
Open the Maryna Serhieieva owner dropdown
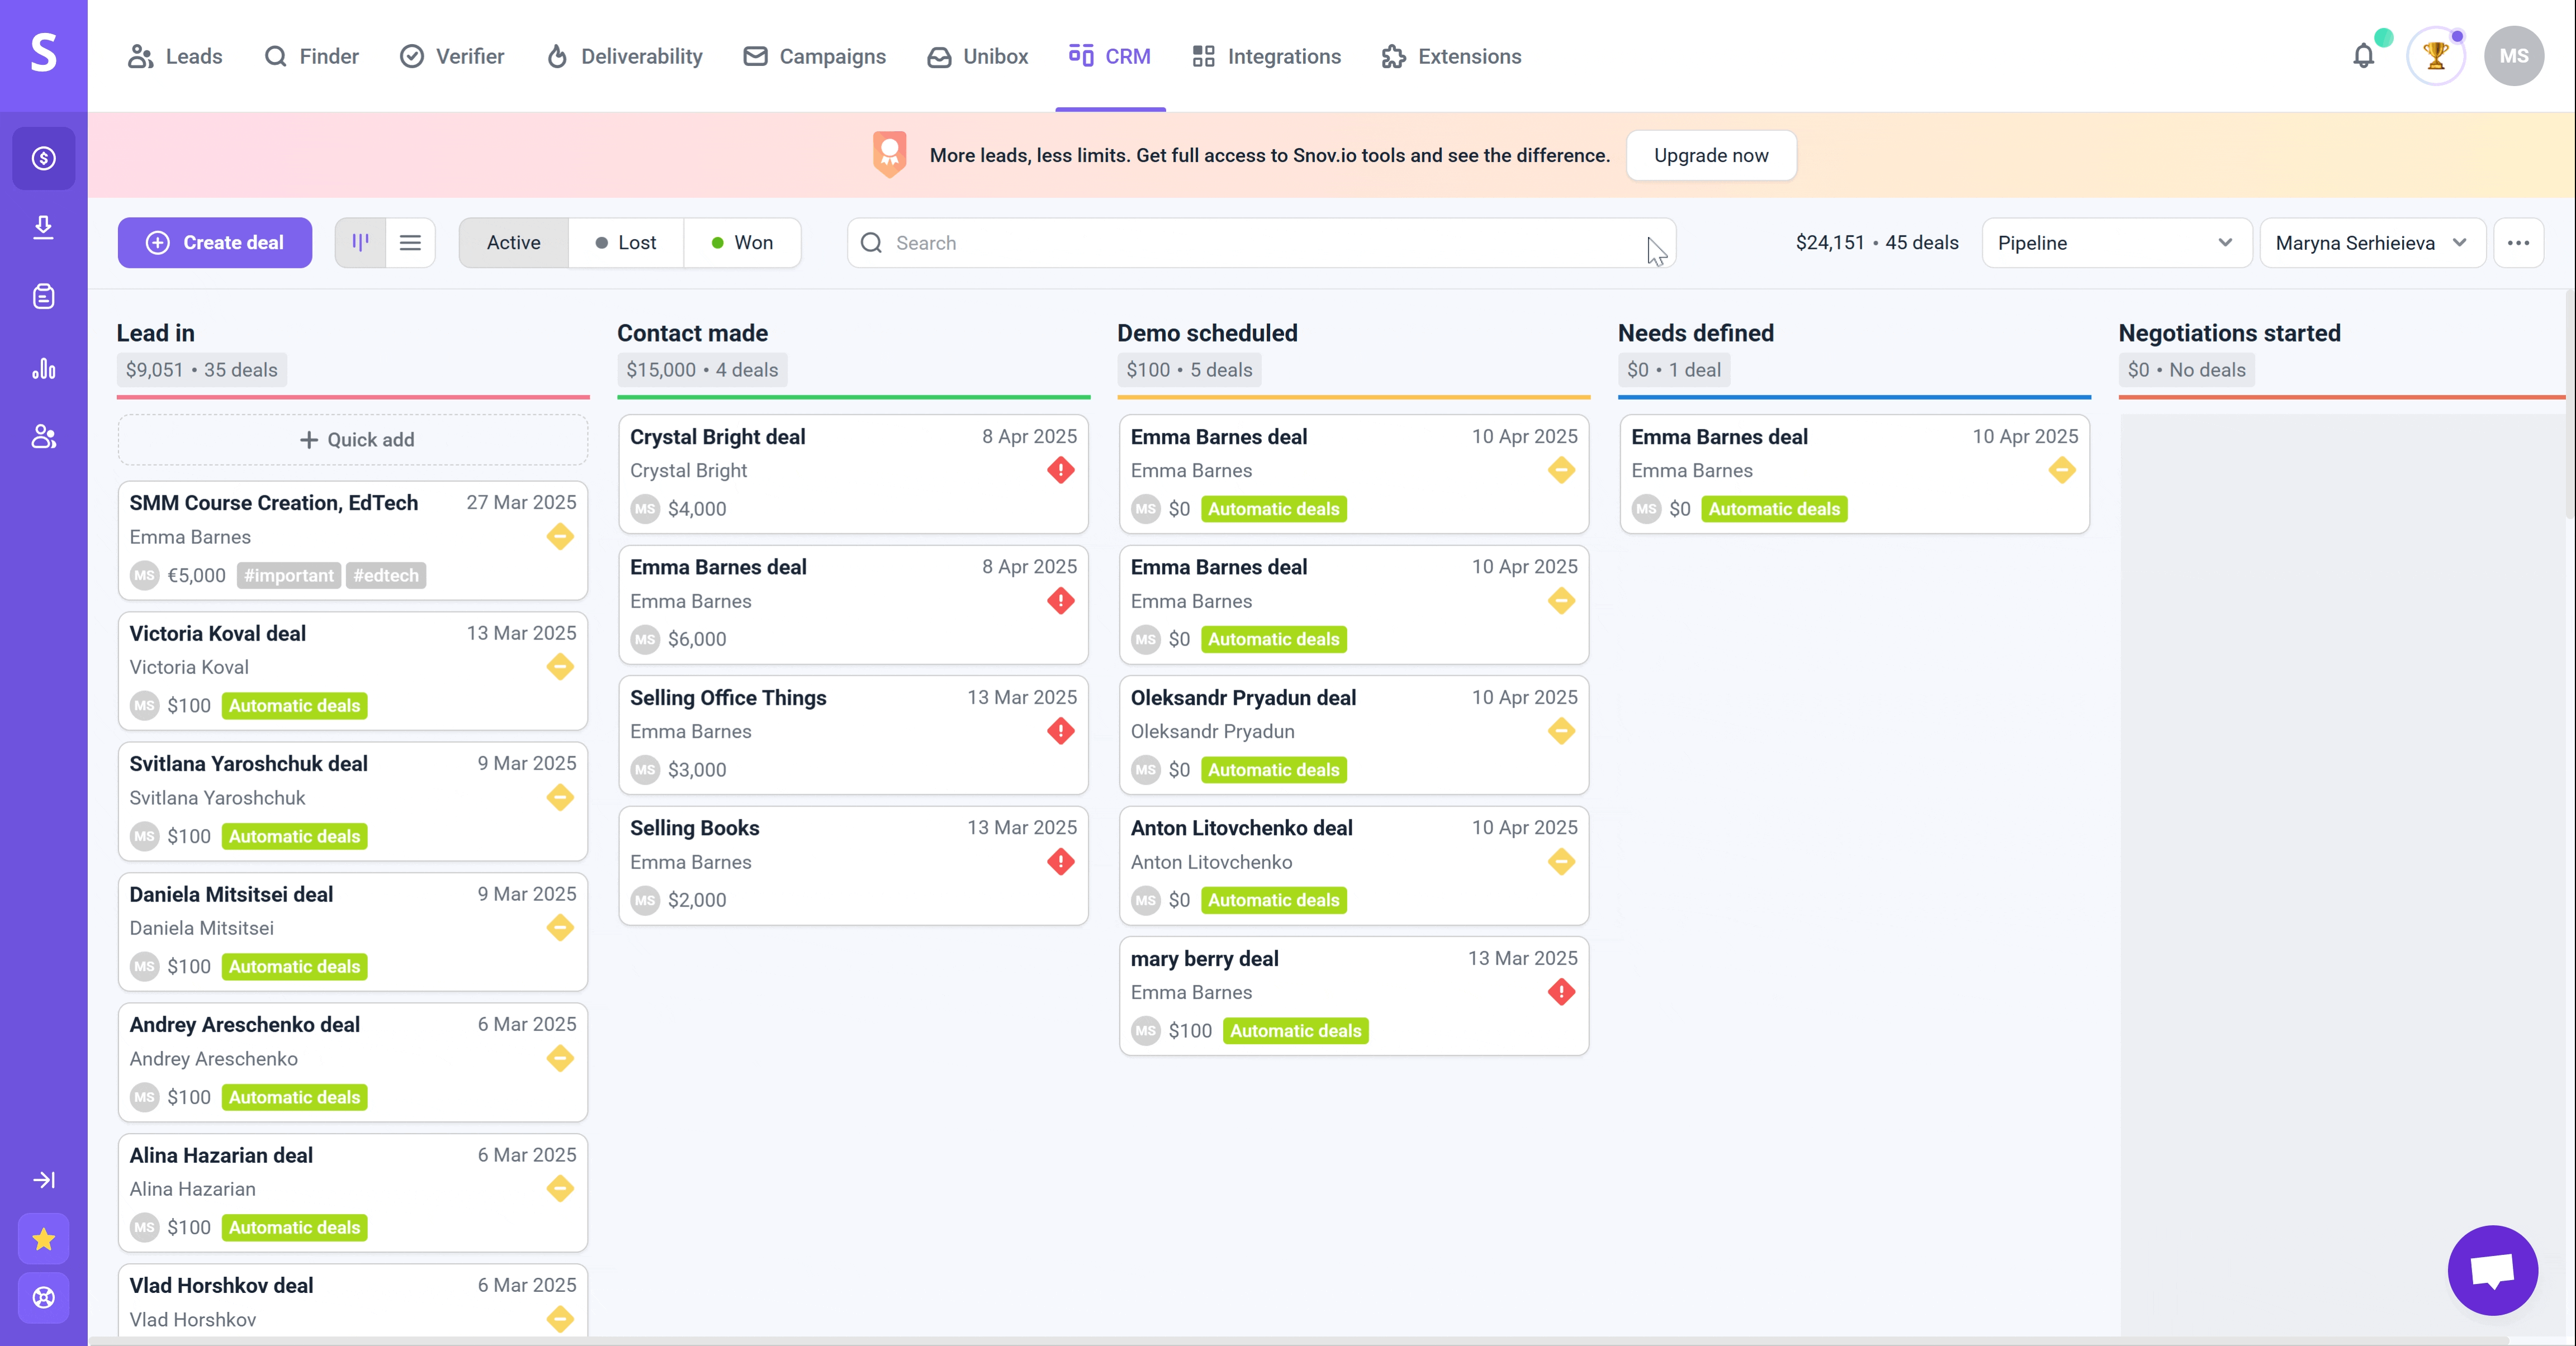2371,243
